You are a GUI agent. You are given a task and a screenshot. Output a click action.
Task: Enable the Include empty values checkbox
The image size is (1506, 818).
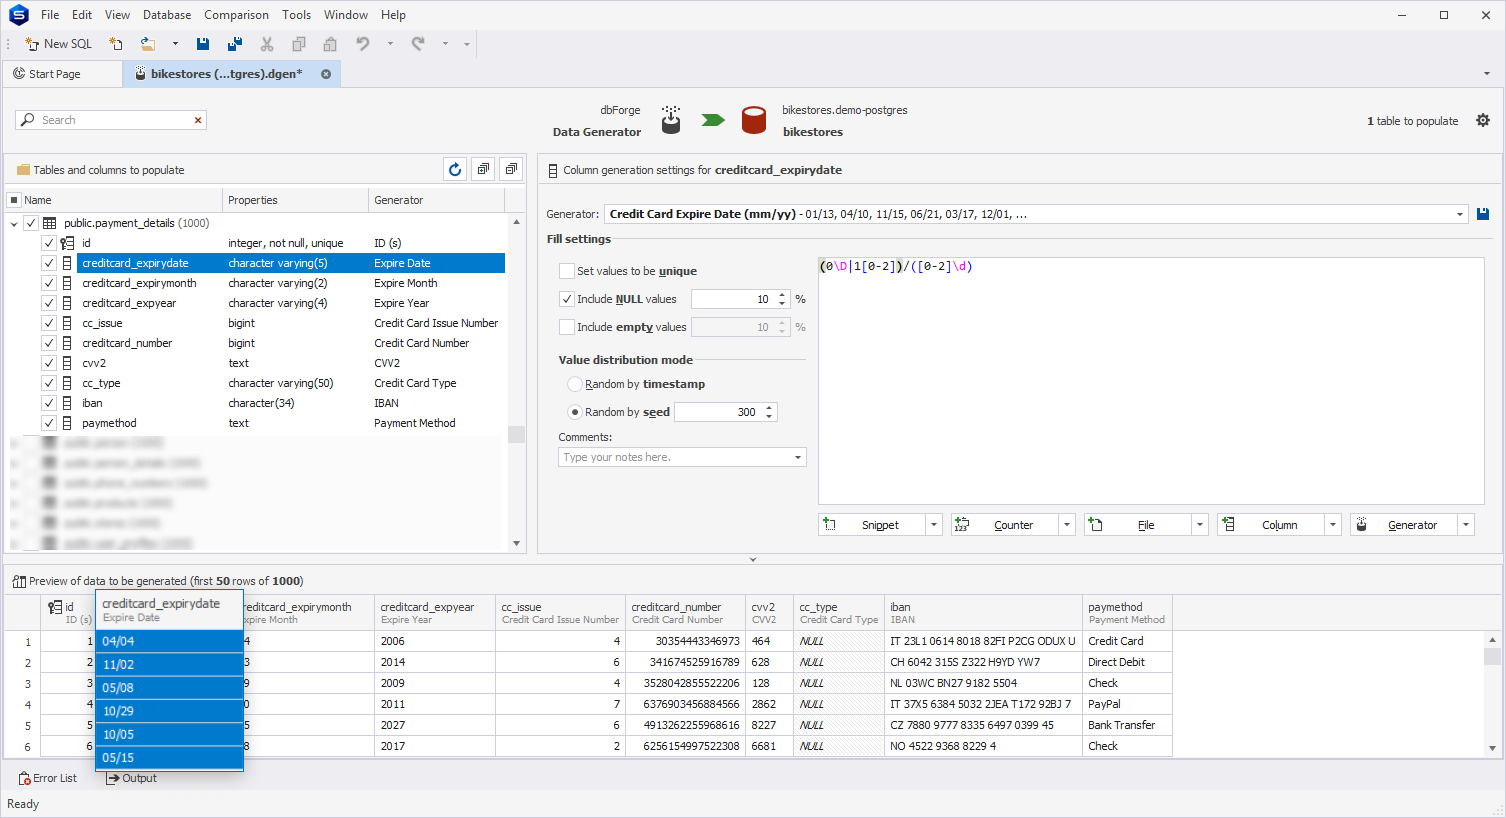(x=567, y=327)
